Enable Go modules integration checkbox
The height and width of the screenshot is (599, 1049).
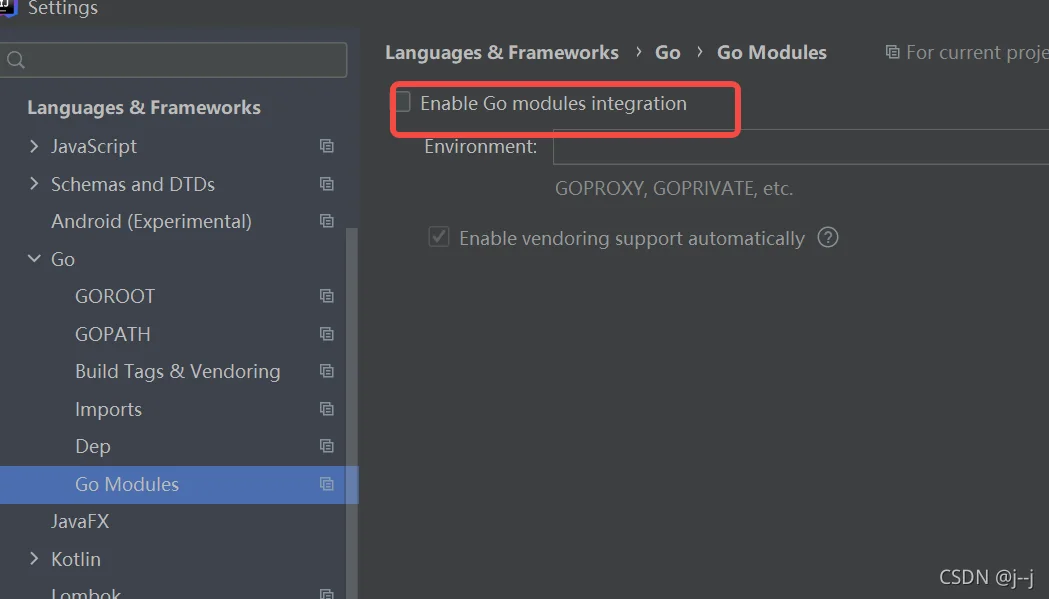(403, 102)
